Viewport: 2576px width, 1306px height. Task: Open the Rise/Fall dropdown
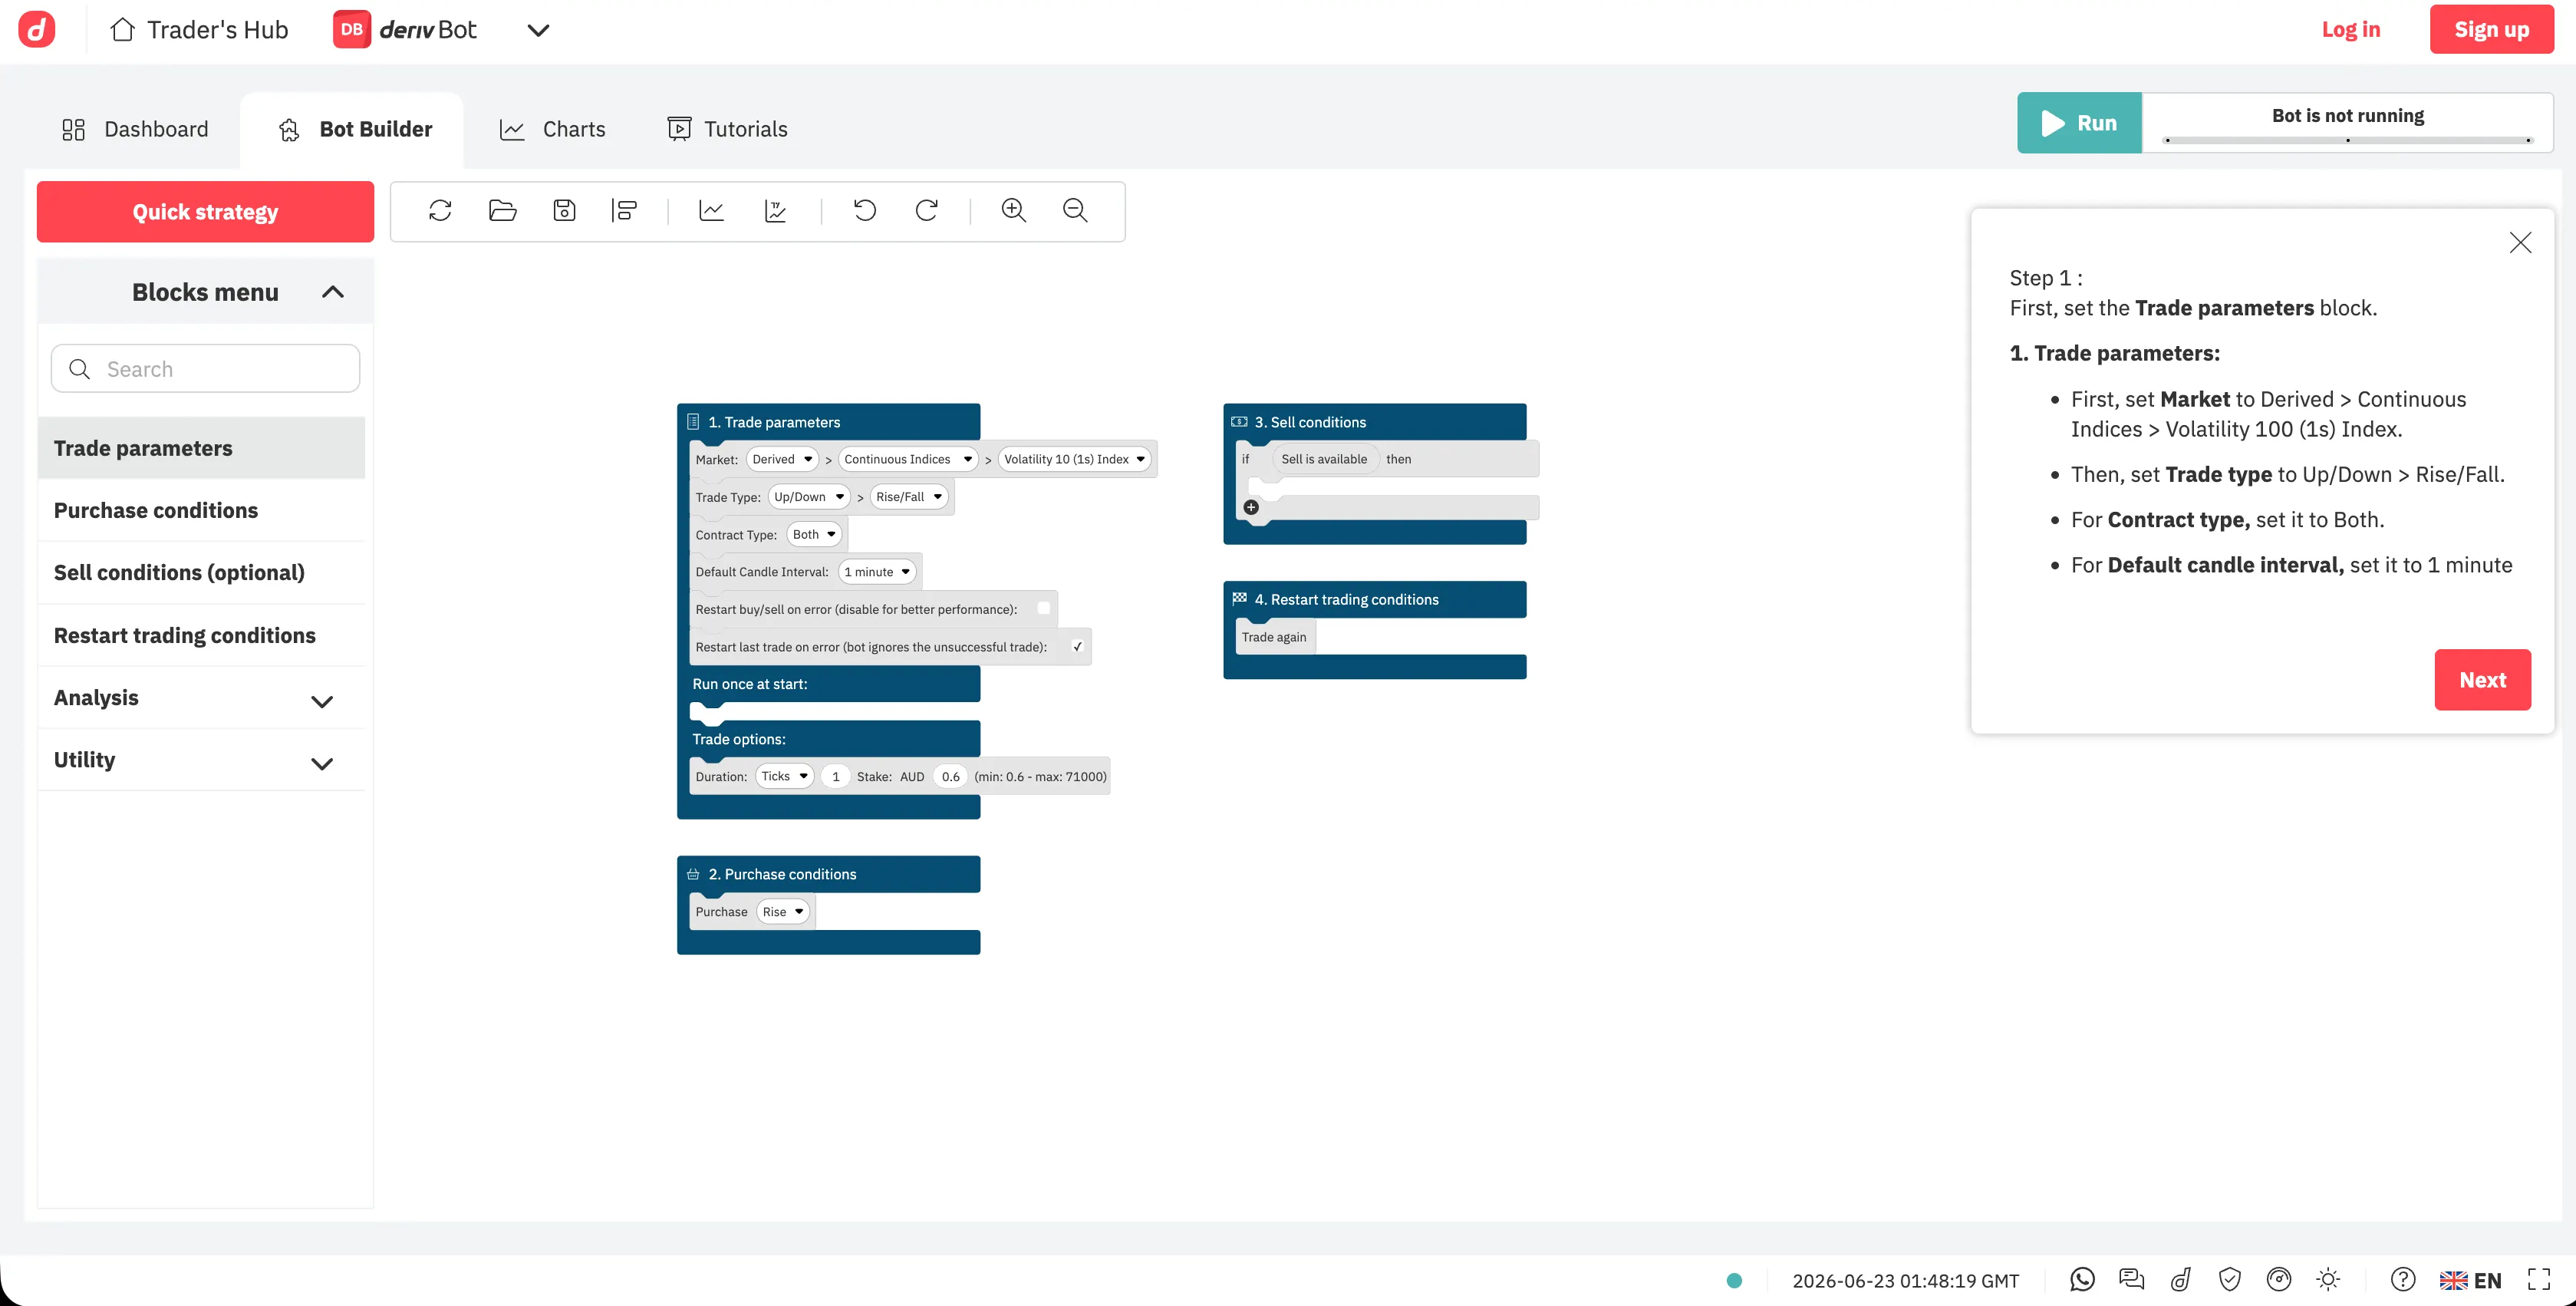point(909,496)
